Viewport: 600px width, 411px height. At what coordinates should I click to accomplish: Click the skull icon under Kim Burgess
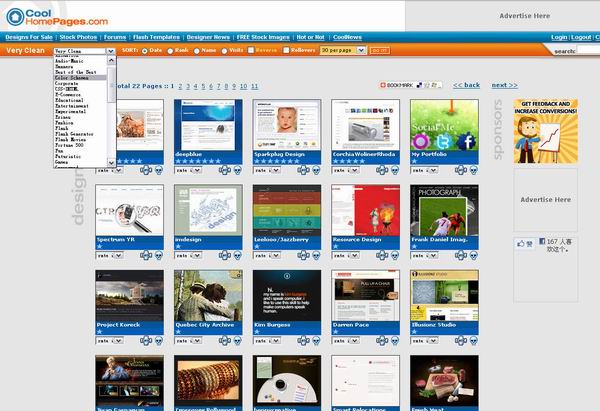pos(316,341)
